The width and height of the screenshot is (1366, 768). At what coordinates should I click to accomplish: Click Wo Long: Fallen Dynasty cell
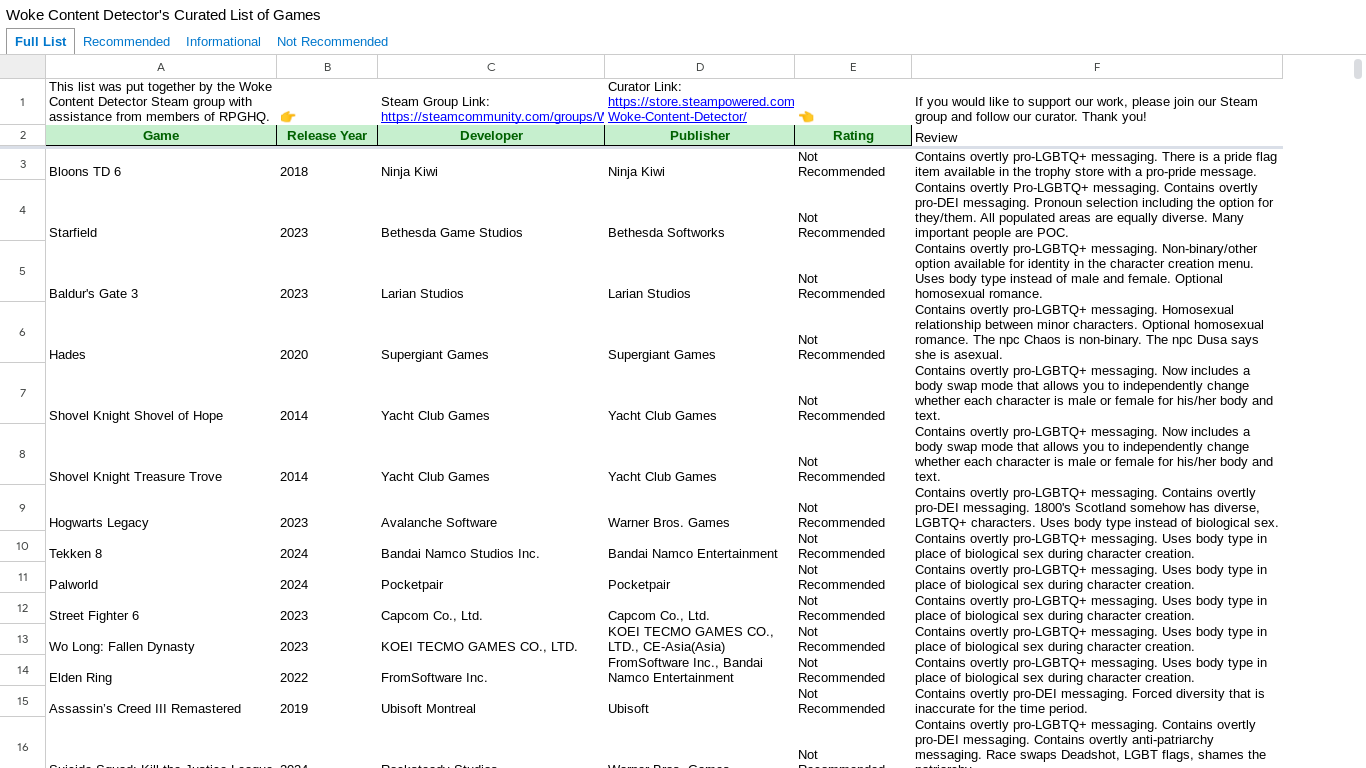tap(161, 639)
